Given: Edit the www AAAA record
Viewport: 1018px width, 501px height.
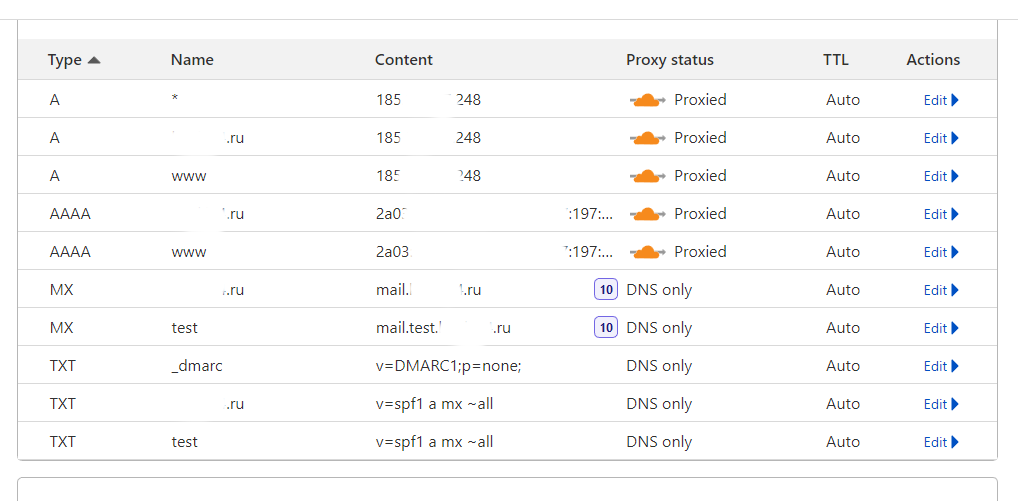Looking at the screenshot, I should point(941,252).
